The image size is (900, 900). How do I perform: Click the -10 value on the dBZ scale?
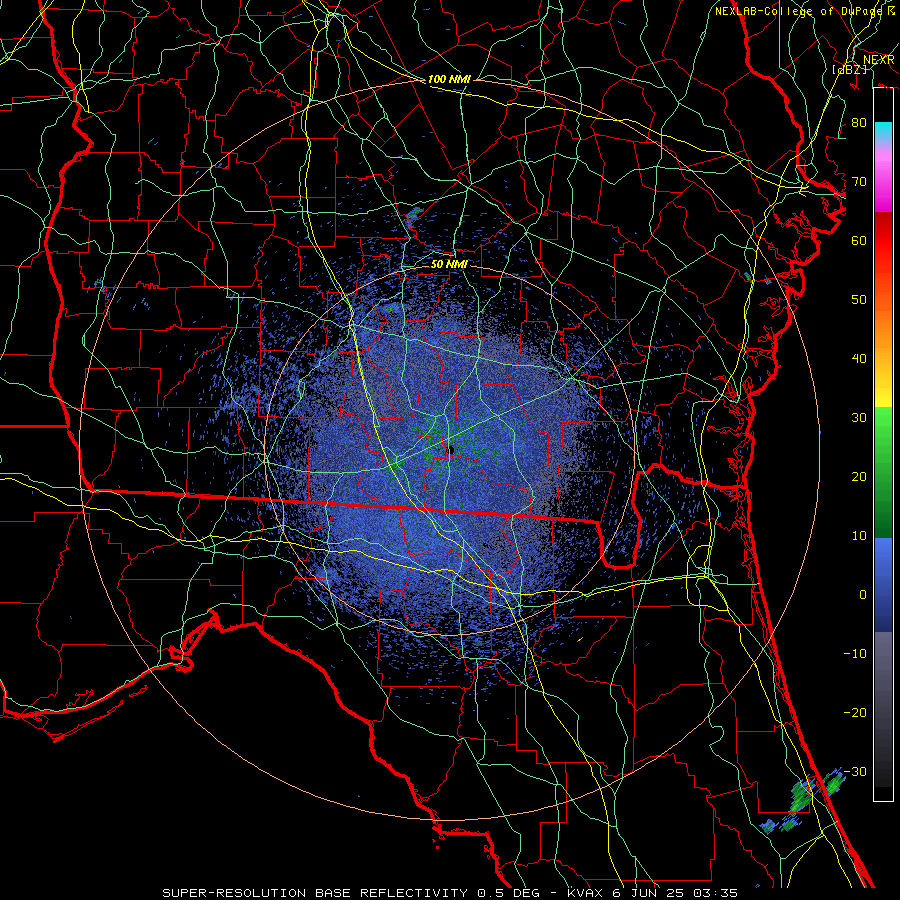click(x=855, y=654)
